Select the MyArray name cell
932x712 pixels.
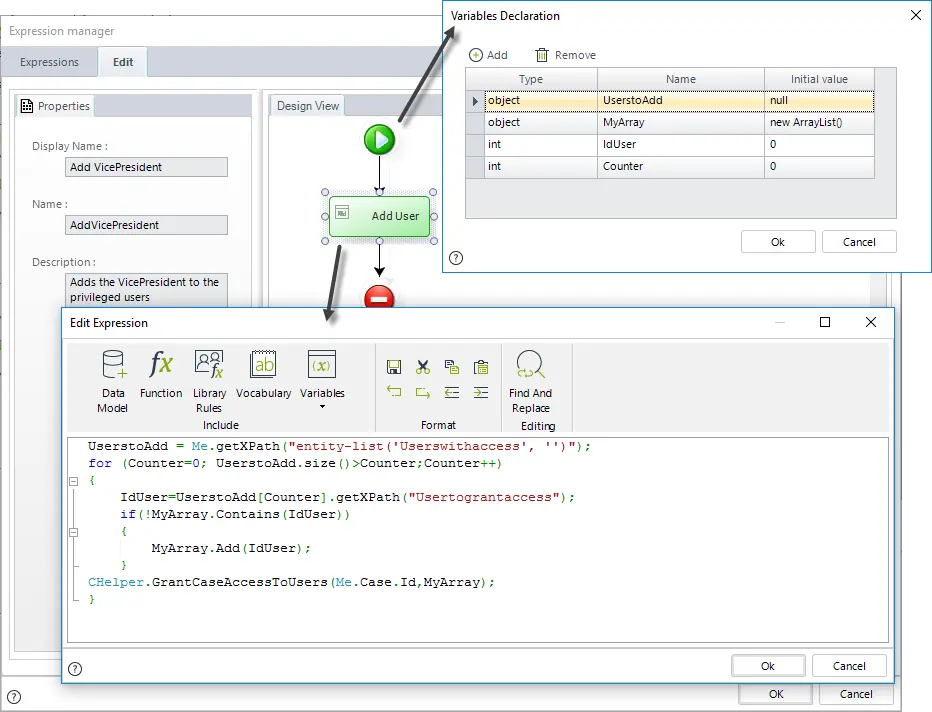click(681, 122)
